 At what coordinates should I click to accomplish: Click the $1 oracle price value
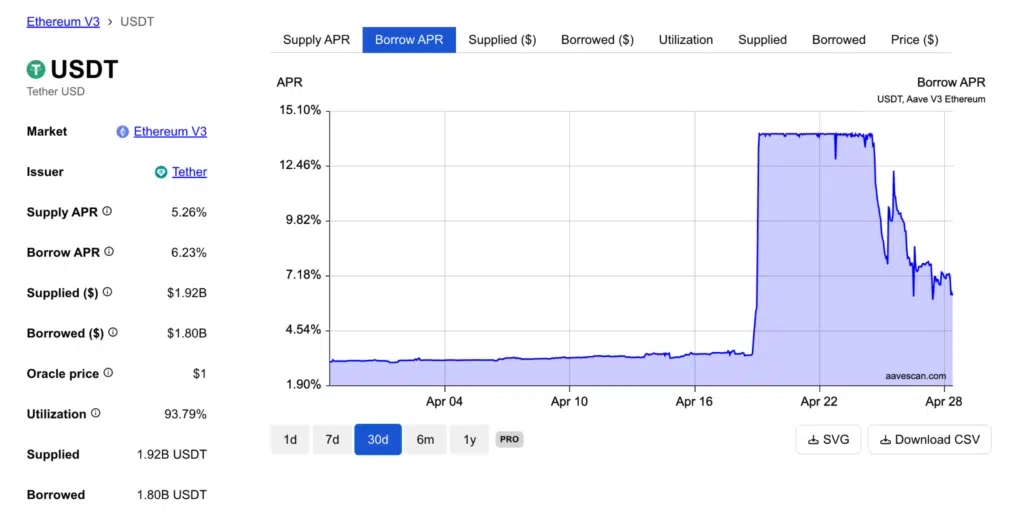[x=200, y=374]
